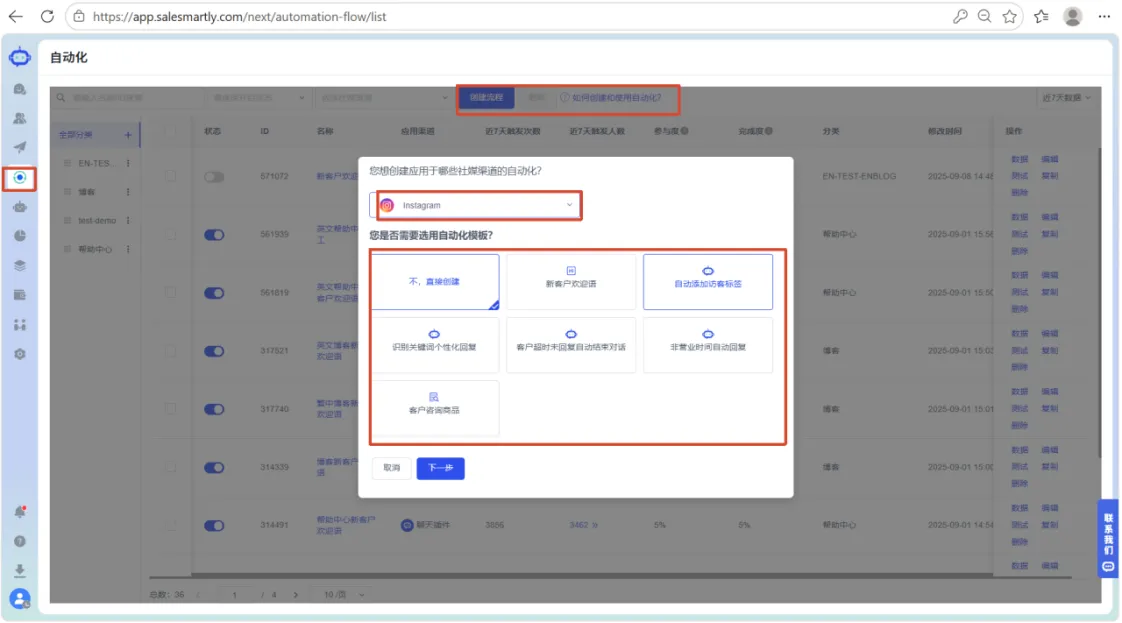1122x623 pixels.
Task: Check the checkbox for row 571072
Action: click(170, 176)
